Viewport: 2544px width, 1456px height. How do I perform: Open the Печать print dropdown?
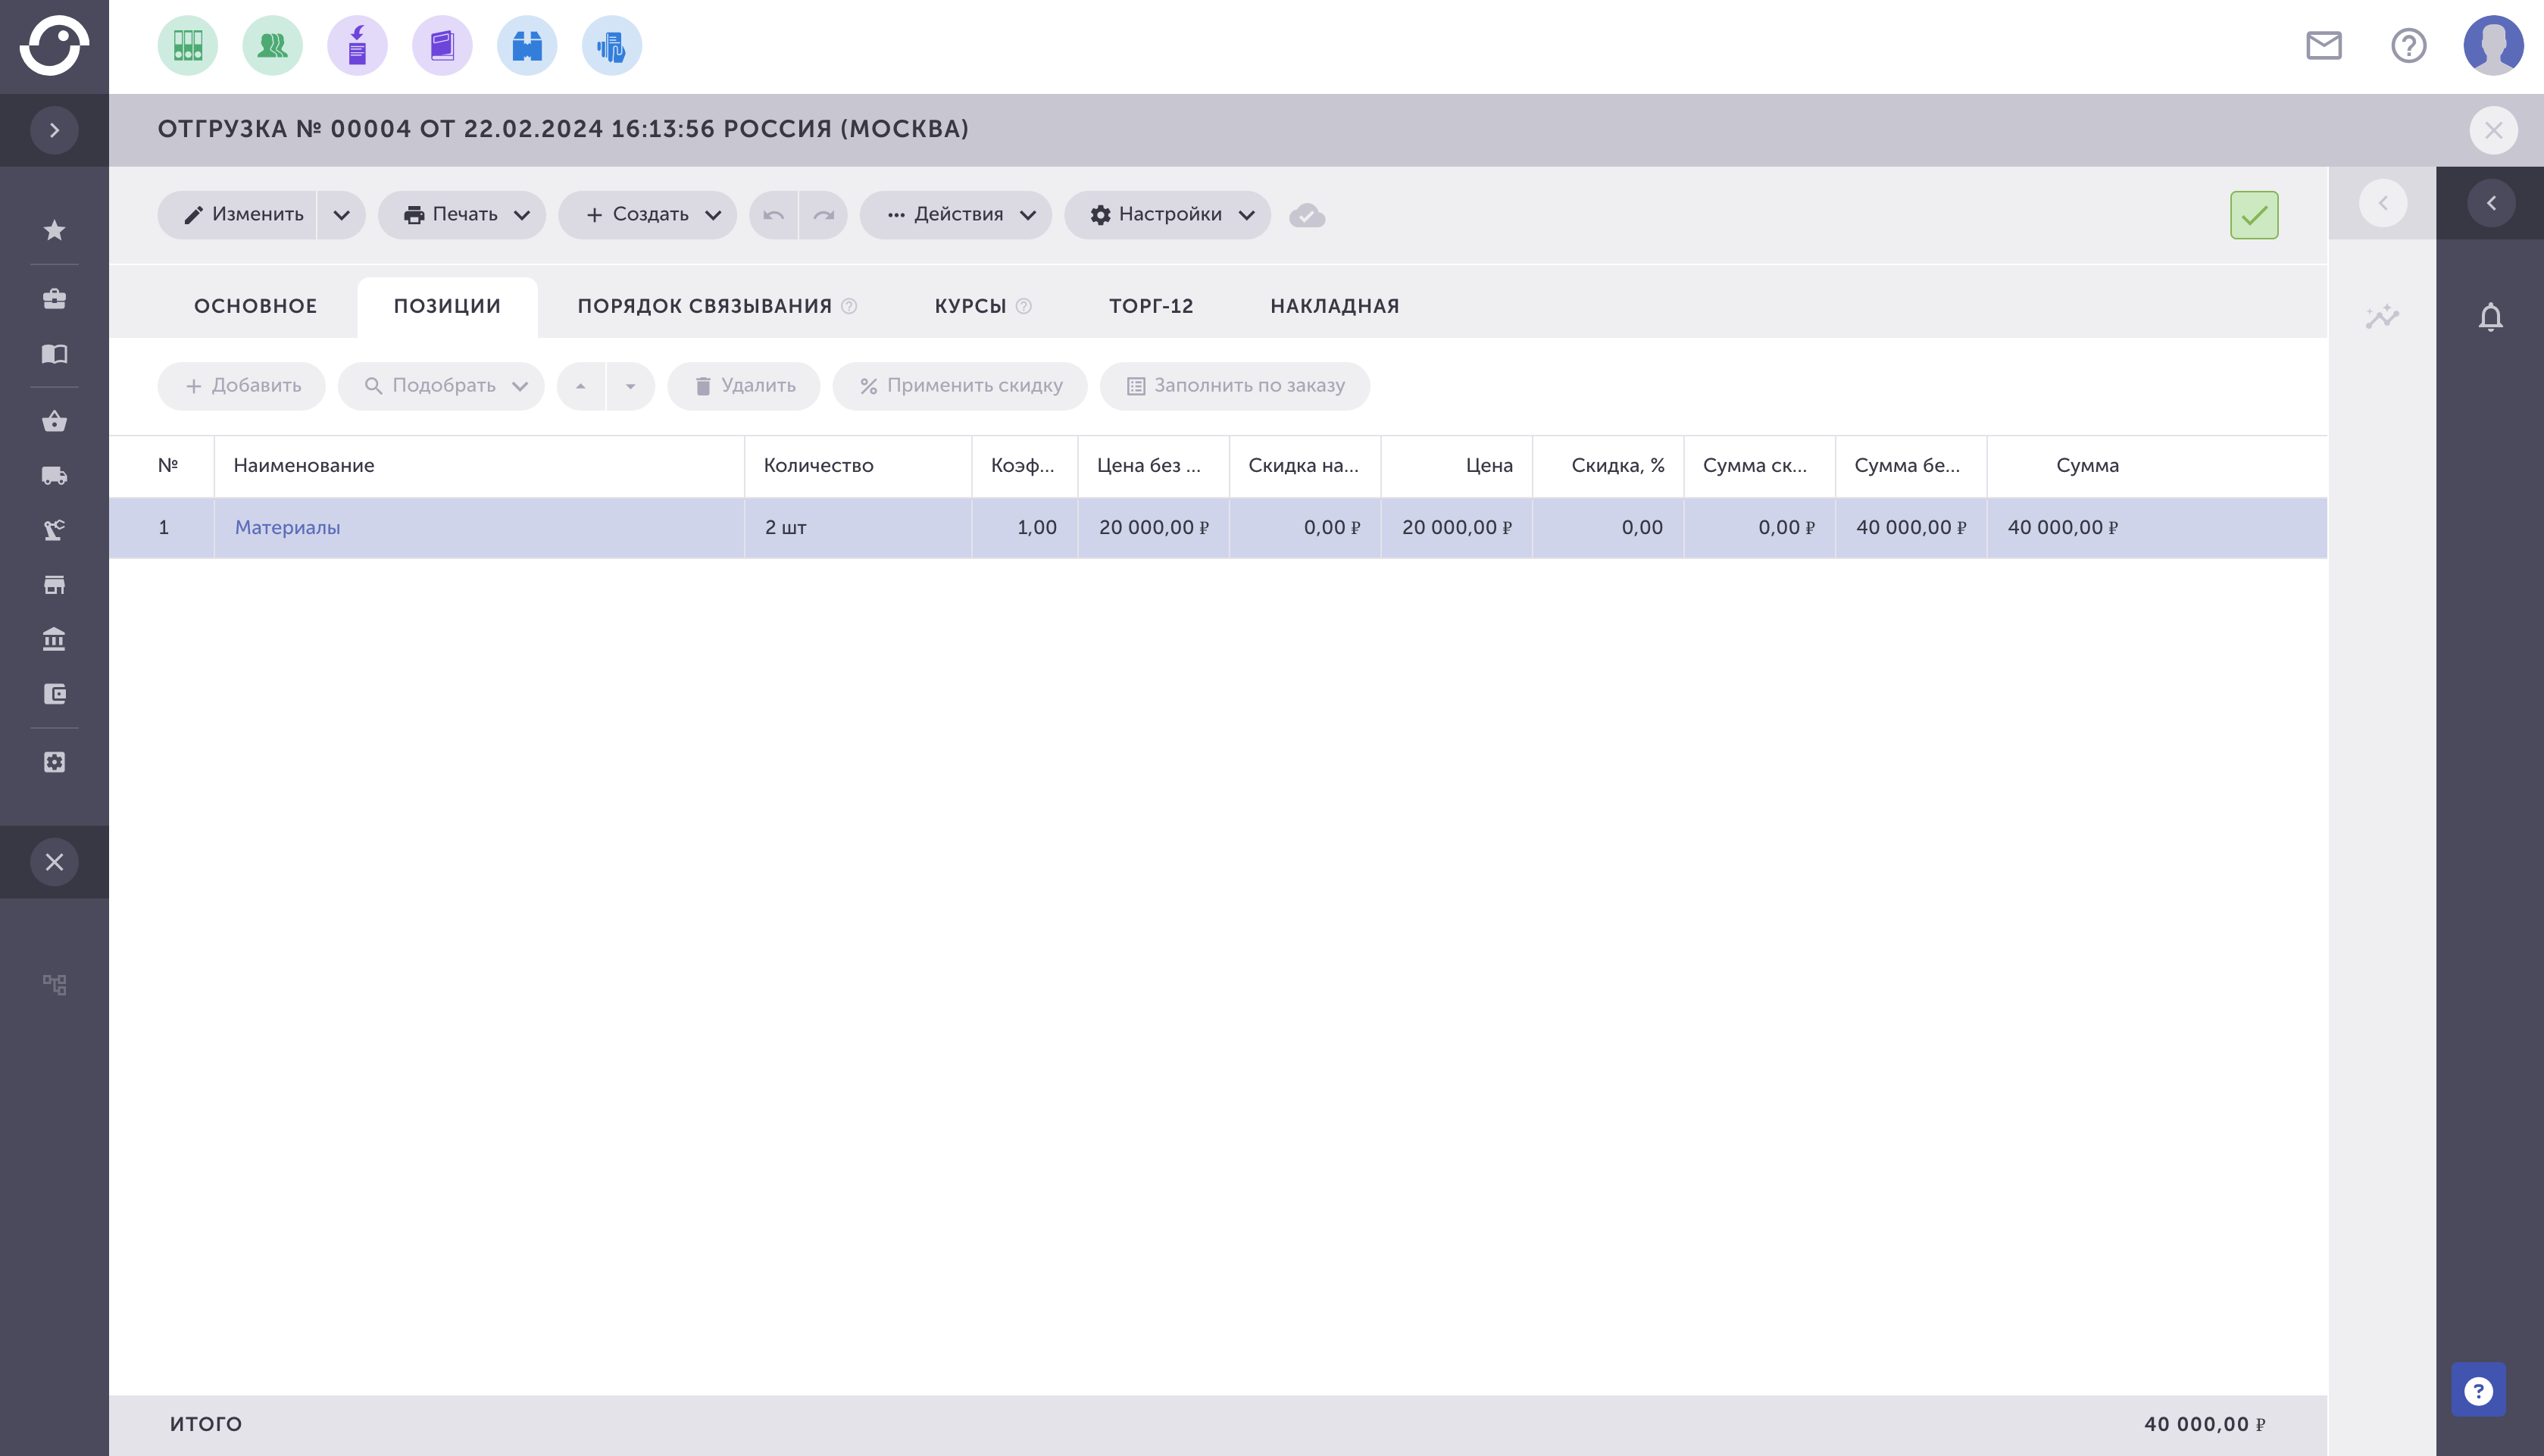[x=462, y=215]
